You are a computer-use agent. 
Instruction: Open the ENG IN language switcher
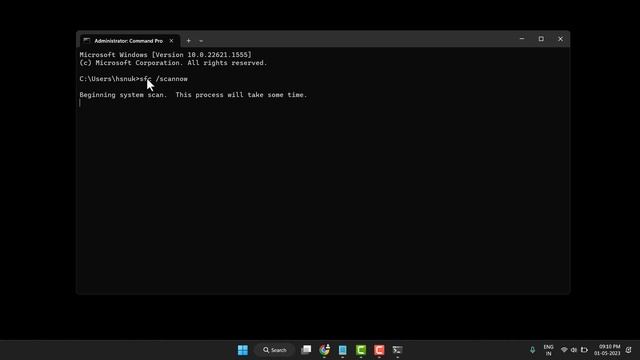549,350
